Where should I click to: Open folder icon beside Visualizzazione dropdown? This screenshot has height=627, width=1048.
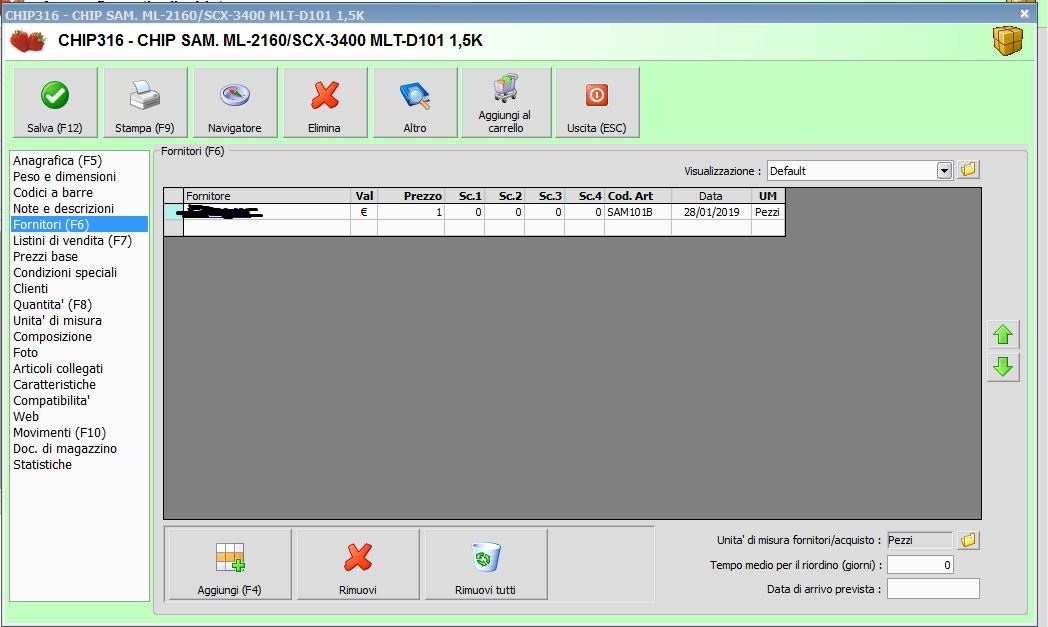968,170
